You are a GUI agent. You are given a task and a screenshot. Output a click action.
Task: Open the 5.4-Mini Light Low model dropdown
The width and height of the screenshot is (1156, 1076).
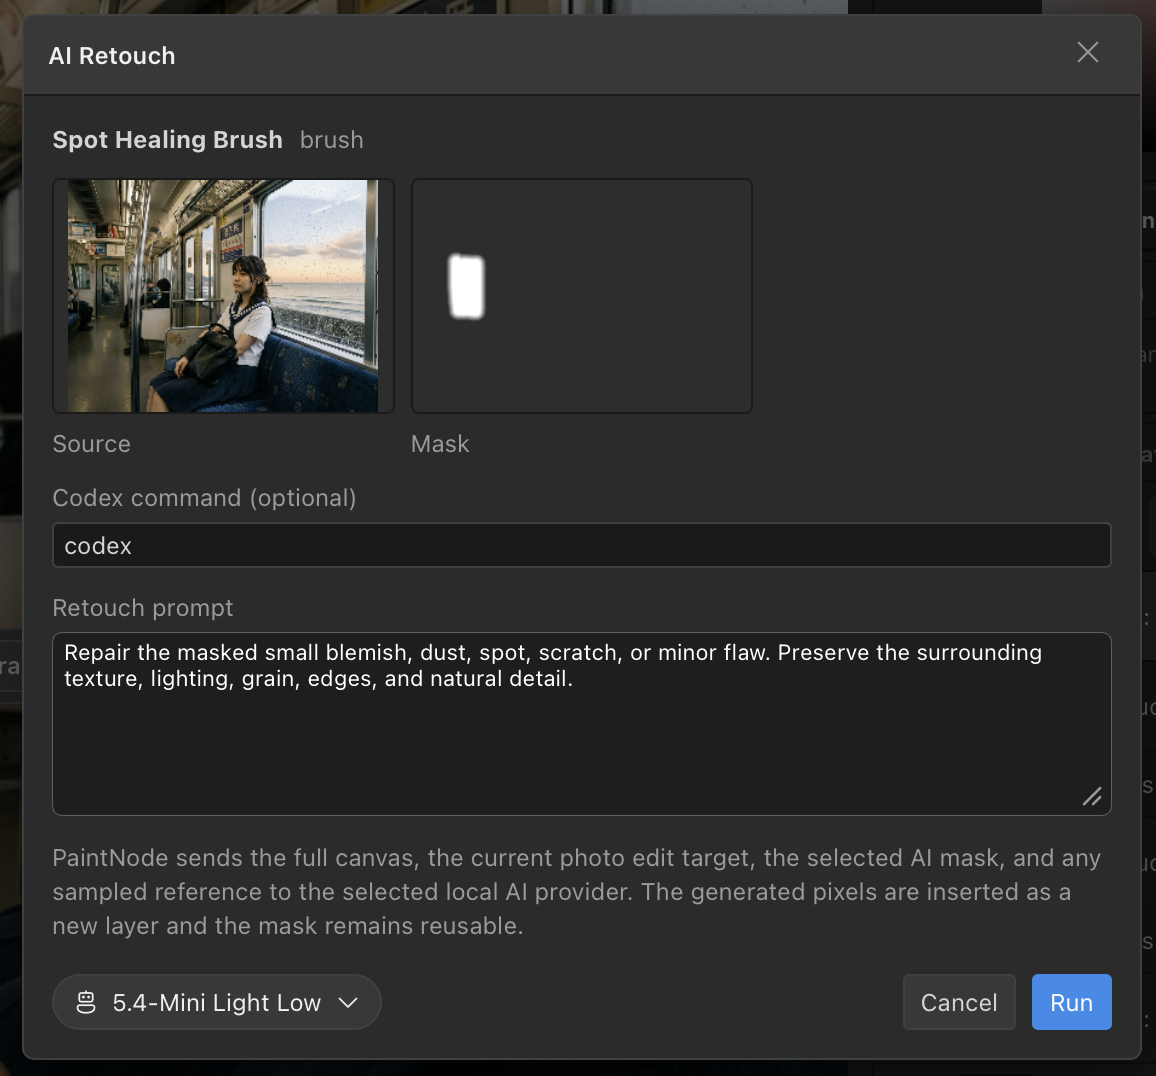217,1002
